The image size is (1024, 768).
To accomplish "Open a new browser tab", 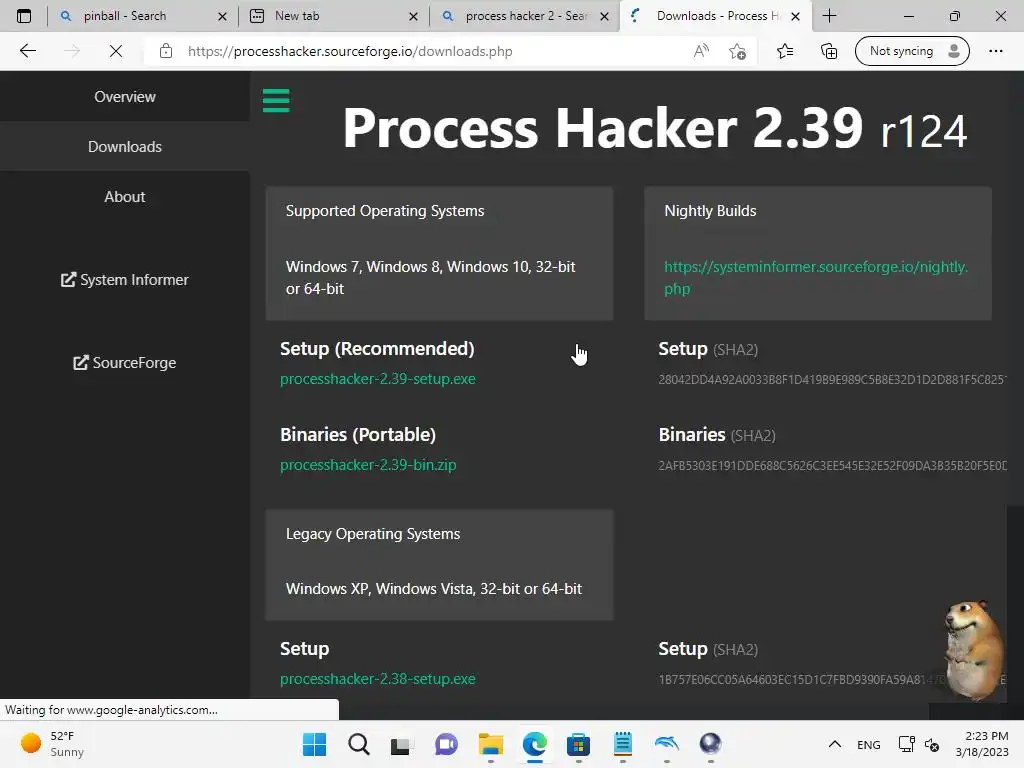I will click(x=829, y=16).
